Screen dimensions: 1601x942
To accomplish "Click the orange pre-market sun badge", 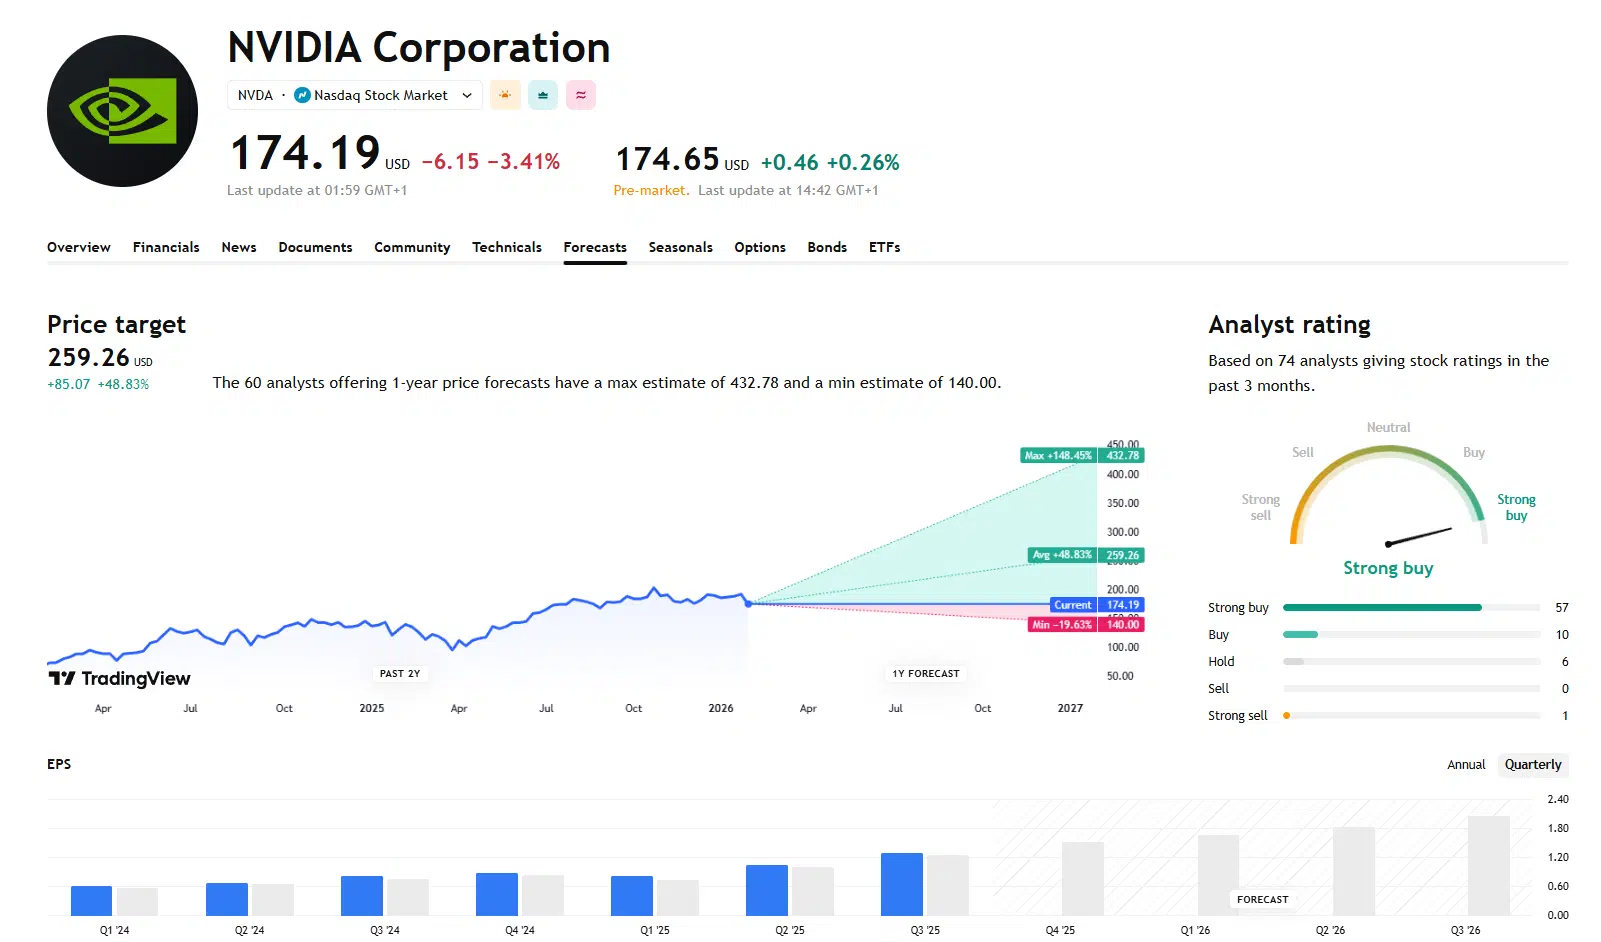I will tap(505, 95).
